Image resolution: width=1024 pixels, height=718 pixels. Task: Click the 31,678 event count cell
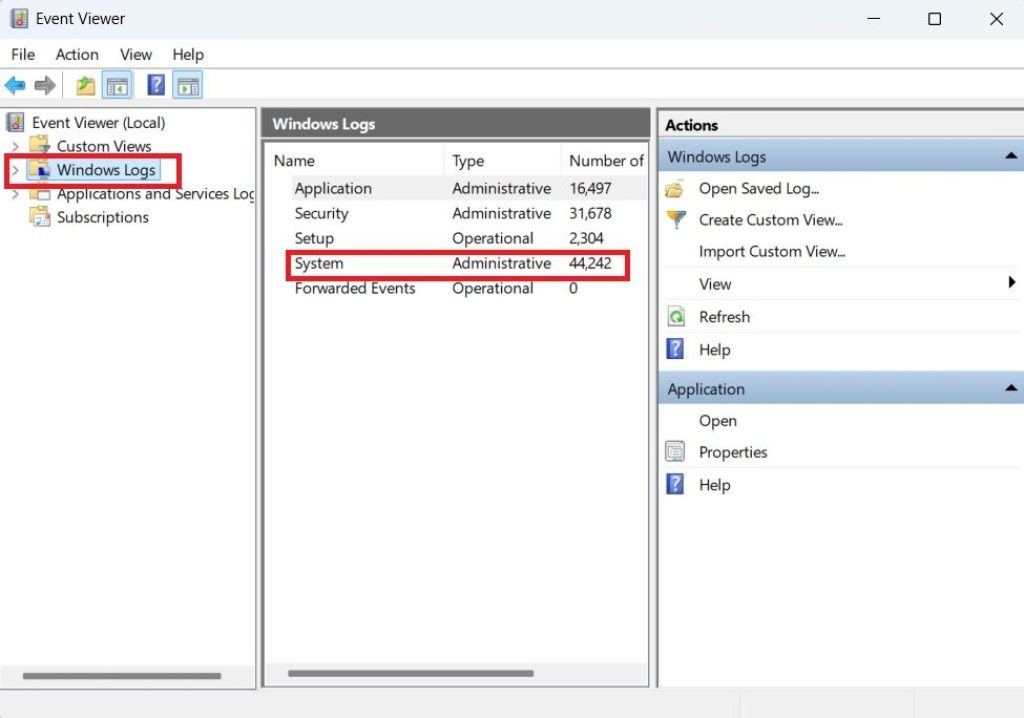point(590,213)
